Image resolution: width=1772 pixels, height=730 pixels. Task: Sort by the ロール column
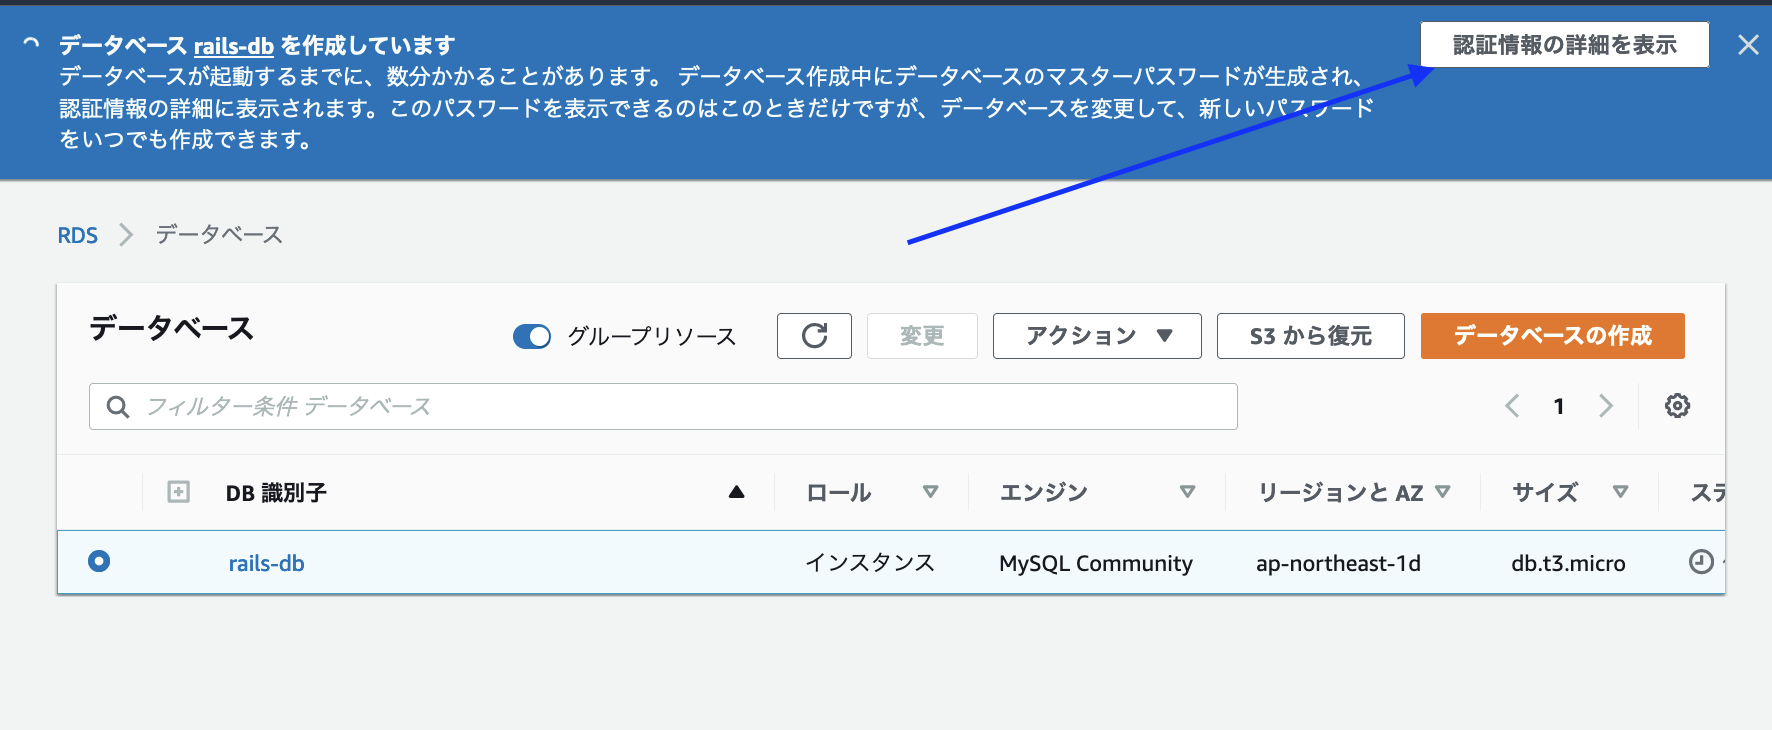coord(930,492)
